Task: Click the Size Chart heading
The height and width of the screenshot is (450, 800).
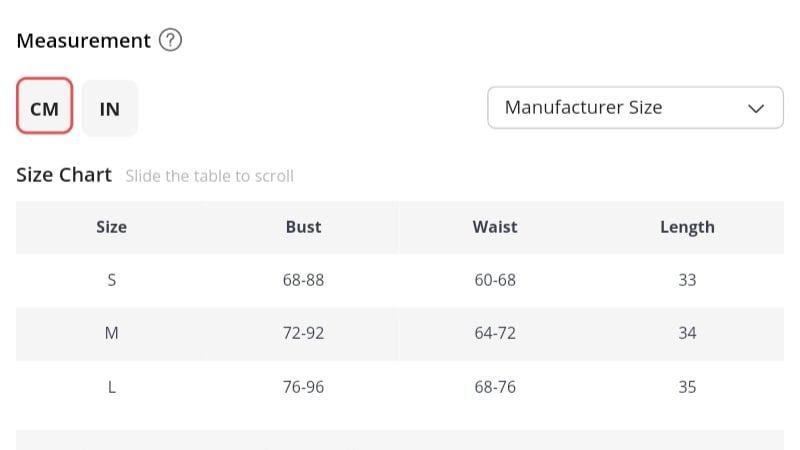Action: tap(64, 175)
